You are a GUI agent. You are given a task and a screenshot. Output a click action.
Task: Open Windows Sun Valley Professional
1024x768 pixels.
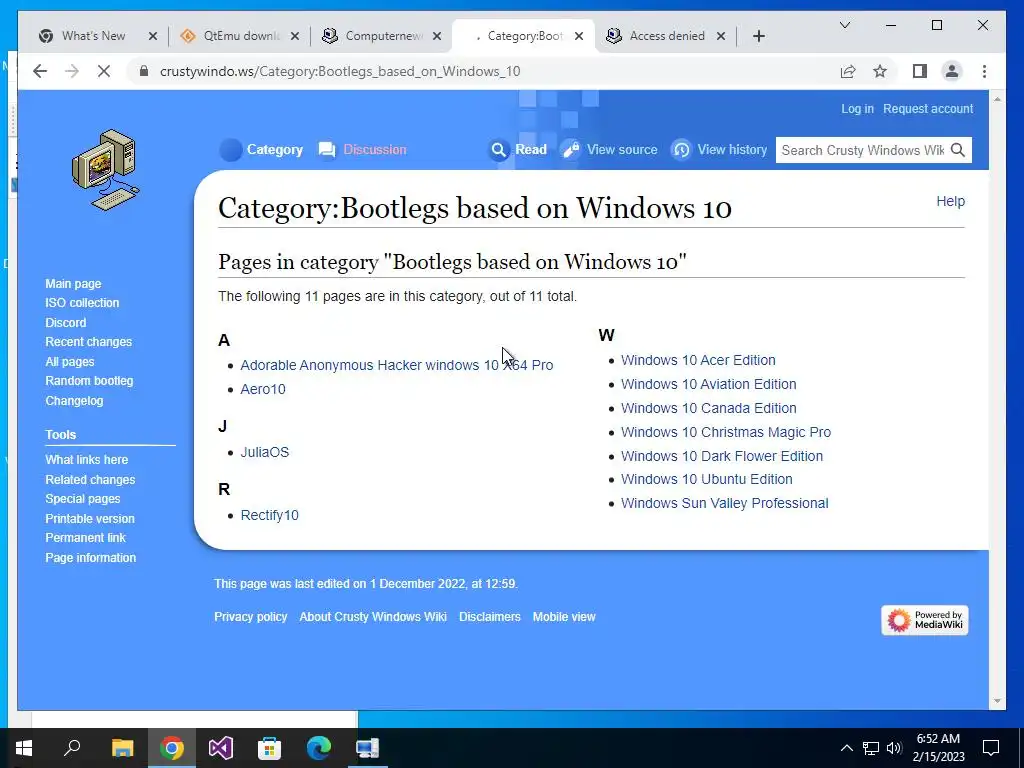tap(724, 504)
